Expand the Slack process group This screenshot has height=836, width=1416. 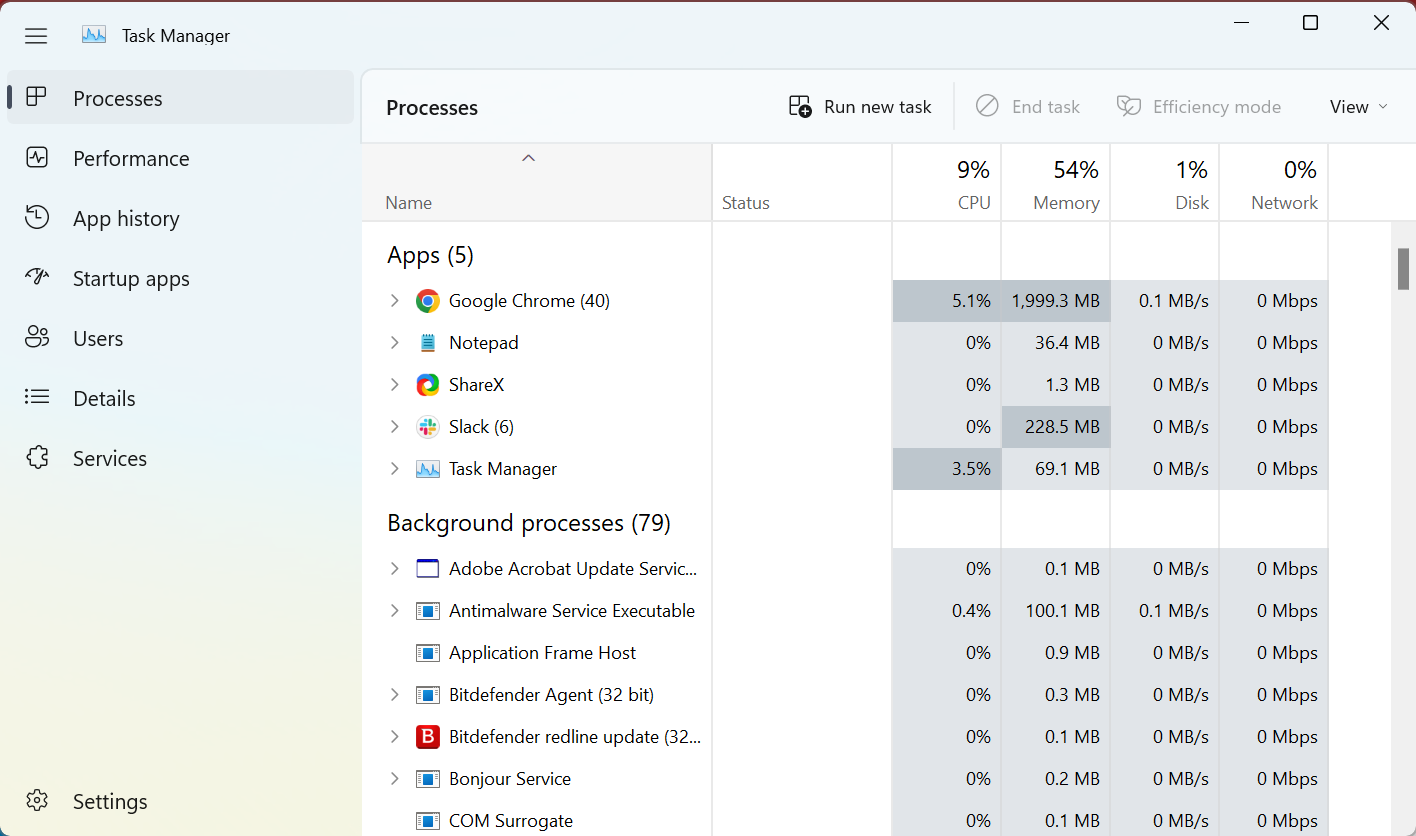pyautogui.click(x=394, y=427)
